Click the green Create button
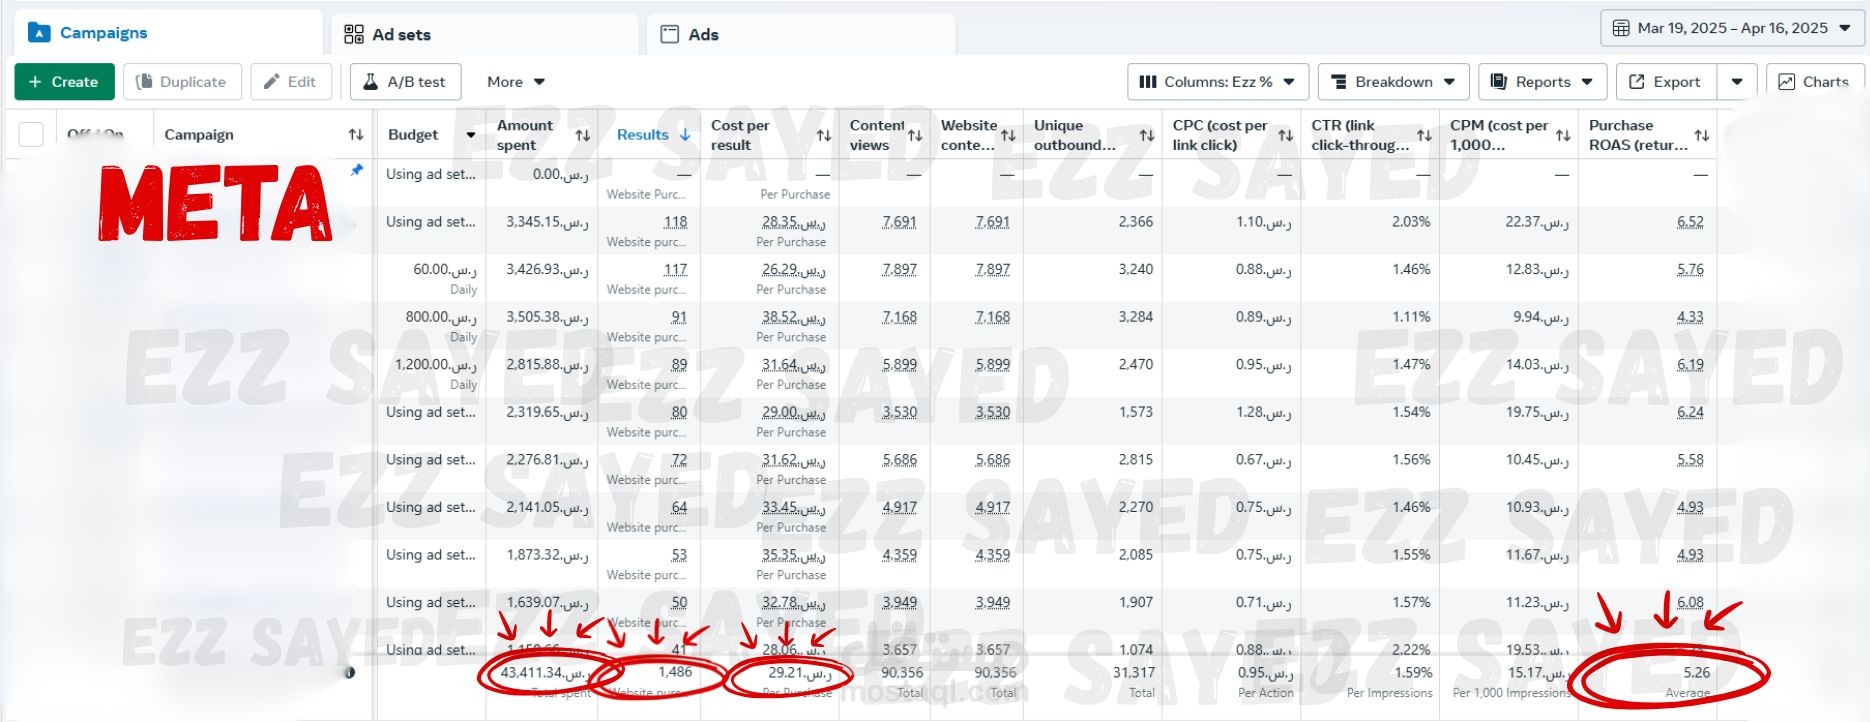The width and height of the screenshot is (1870, 722). coord(64,82)
